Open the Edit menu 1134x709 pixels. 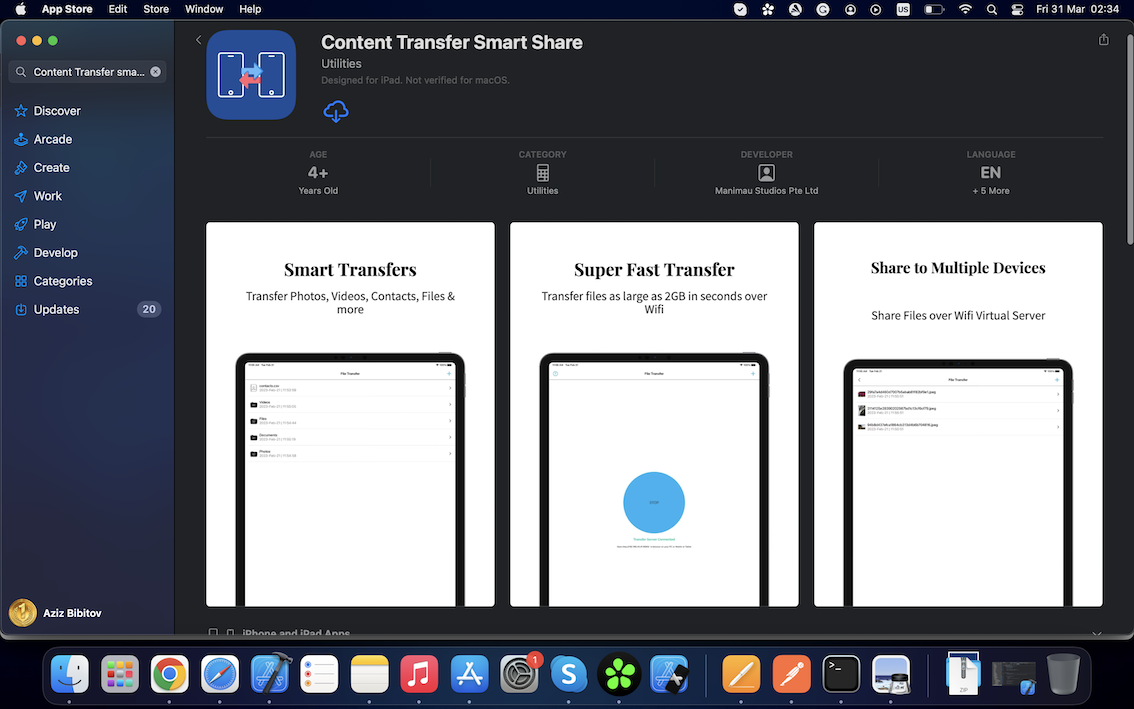click(117, 9)
